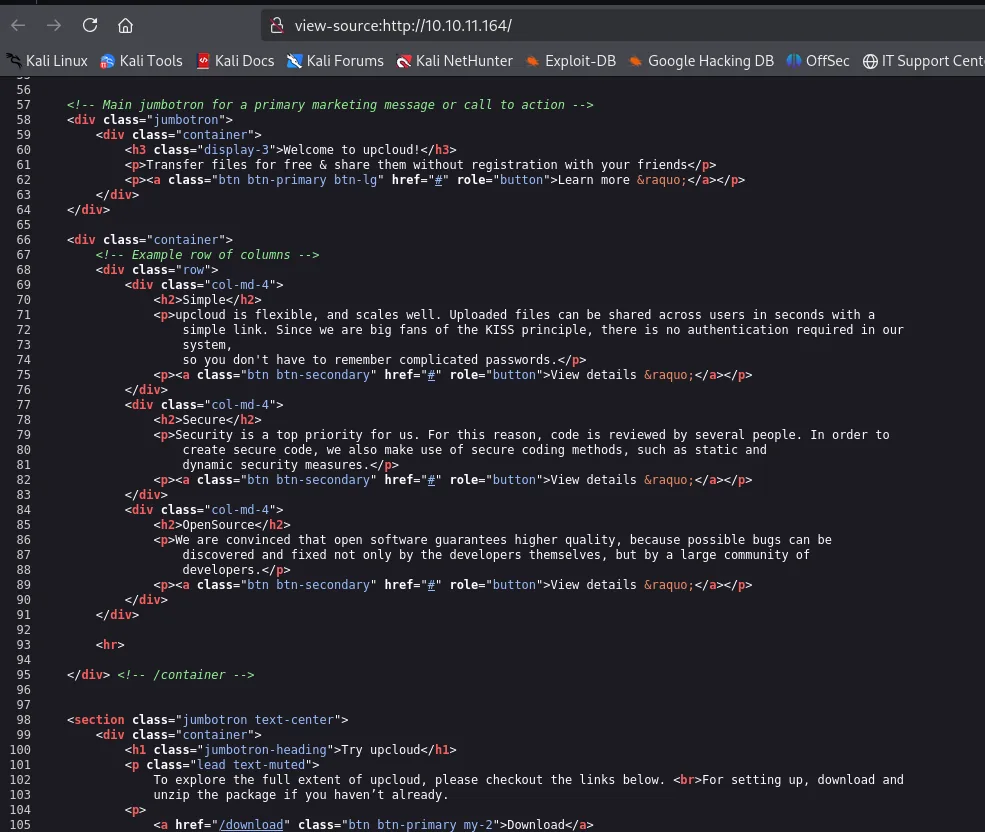Click the # href on source line 89
The height and width of the screenshot is (832, 985).
431,584
